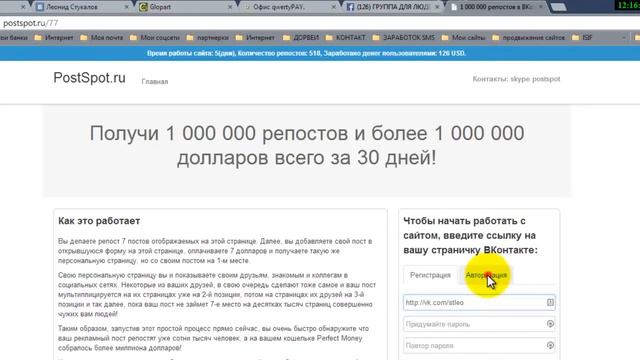This screenshot has height=360, width=640.
Task: Click the icon inside the Повтор пароля field
Action: 550,346
